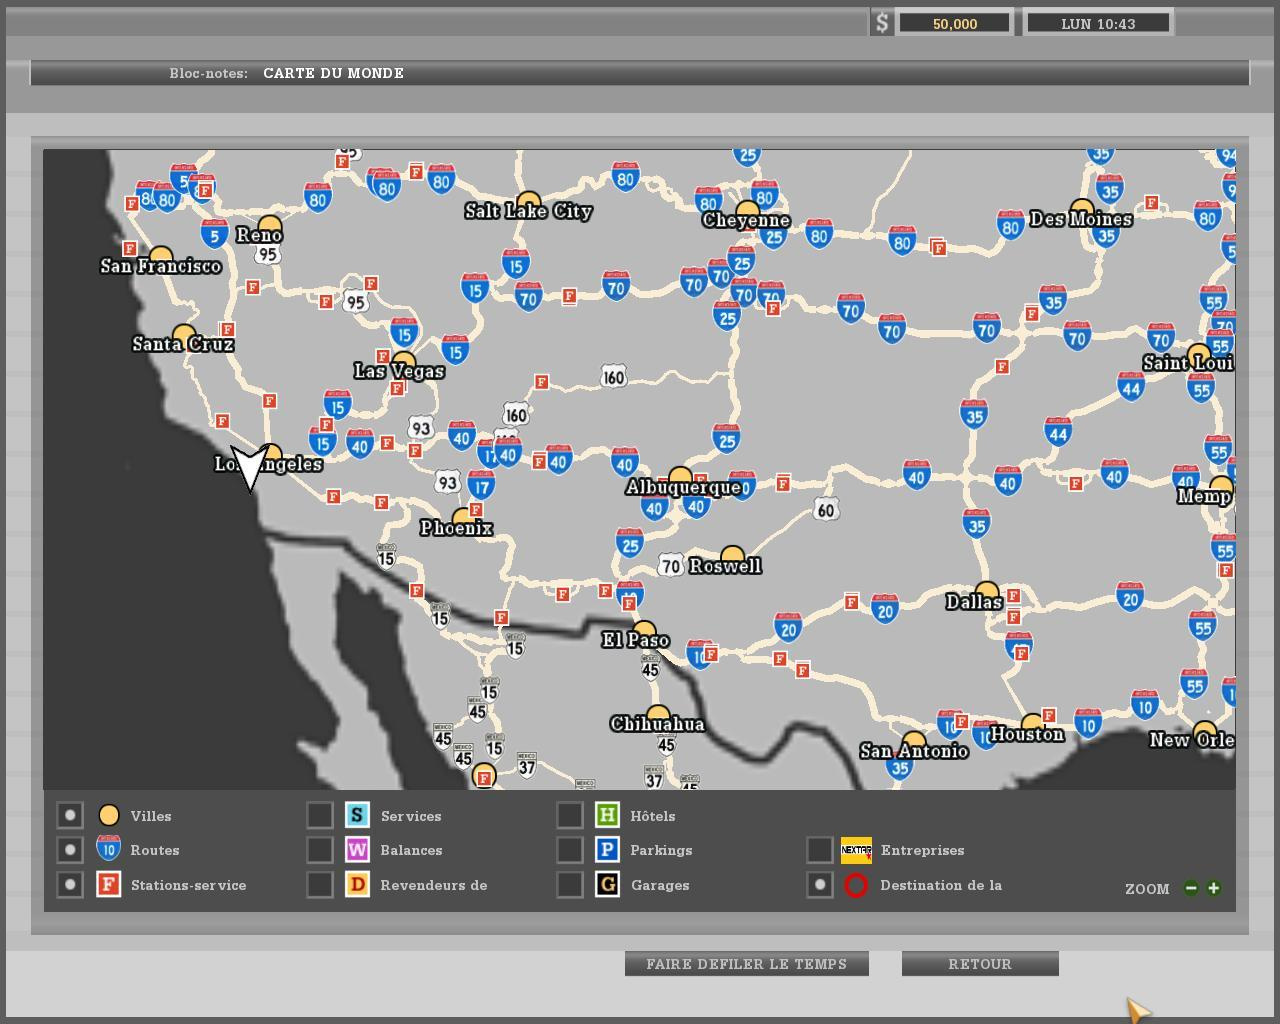Enable the Hôtels checkbox
Viewport: 1280px width, 1024px height.
click(570, 816)
